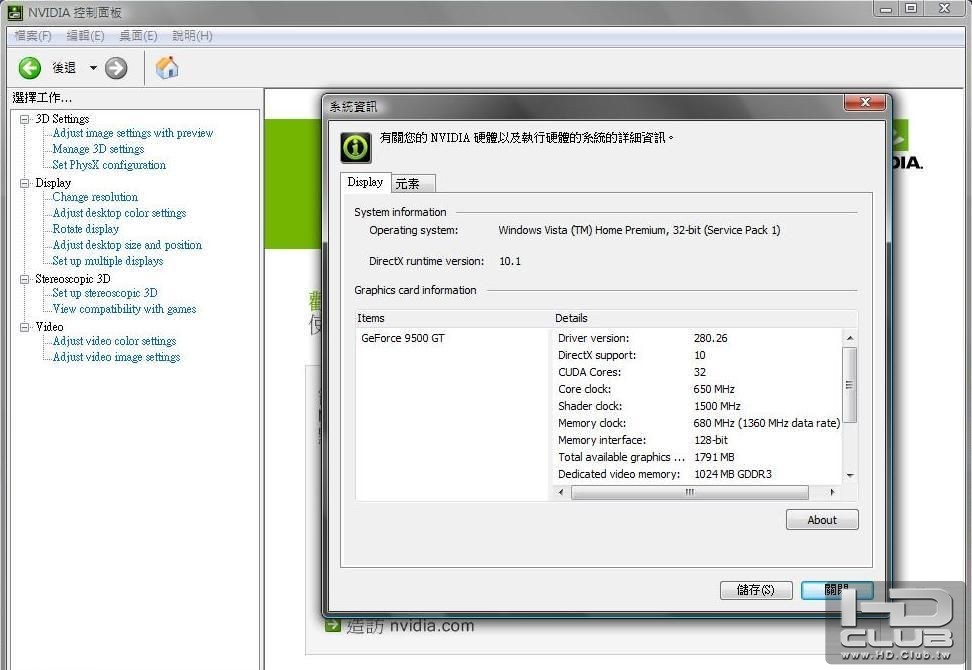Click the horizontal scroll right arrow
Screen dimensions: 972x670
click(x=832, y=492)
